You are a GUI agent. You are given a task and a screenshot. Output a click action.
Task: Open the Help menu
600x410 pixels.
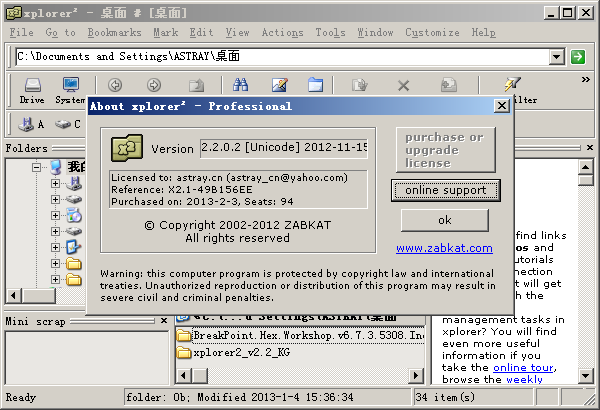[483, 33]
